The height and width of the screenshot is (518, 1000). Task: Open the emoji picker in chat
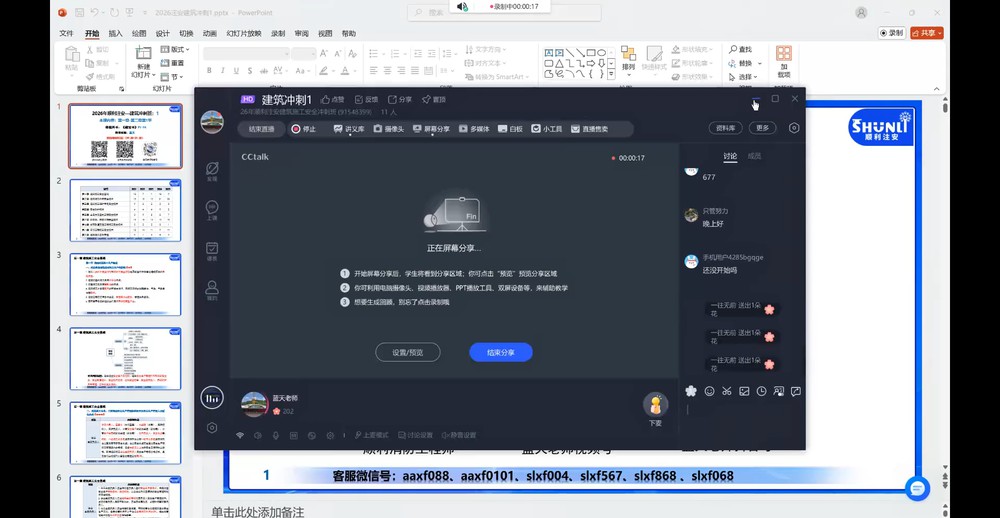click(x=709, y=391)
